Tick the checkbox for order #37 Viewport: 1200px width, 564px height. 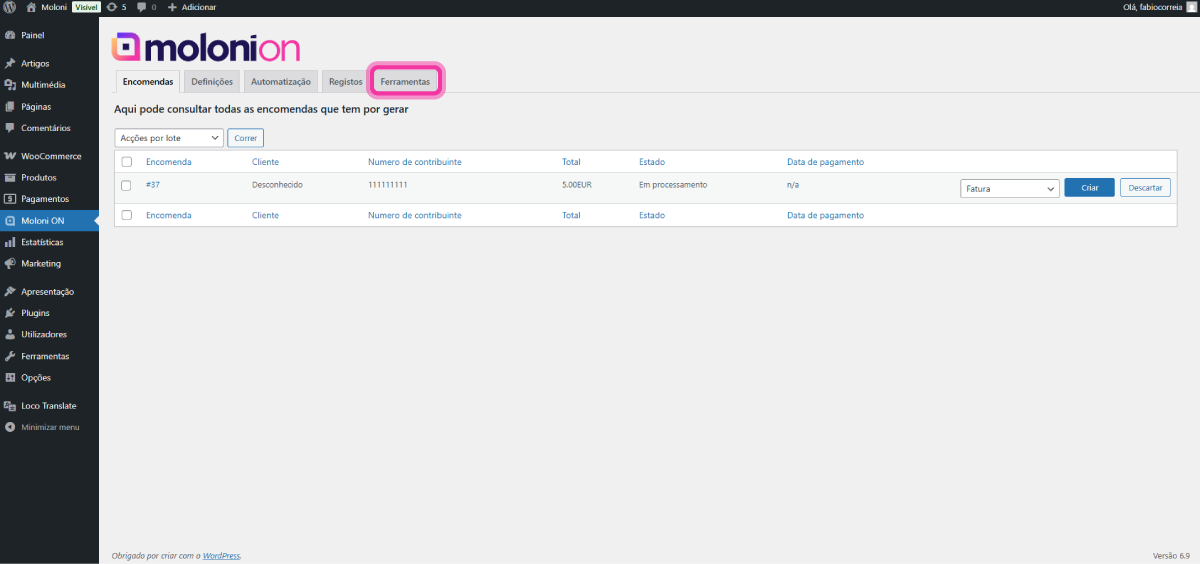click(x=126, y=185)
